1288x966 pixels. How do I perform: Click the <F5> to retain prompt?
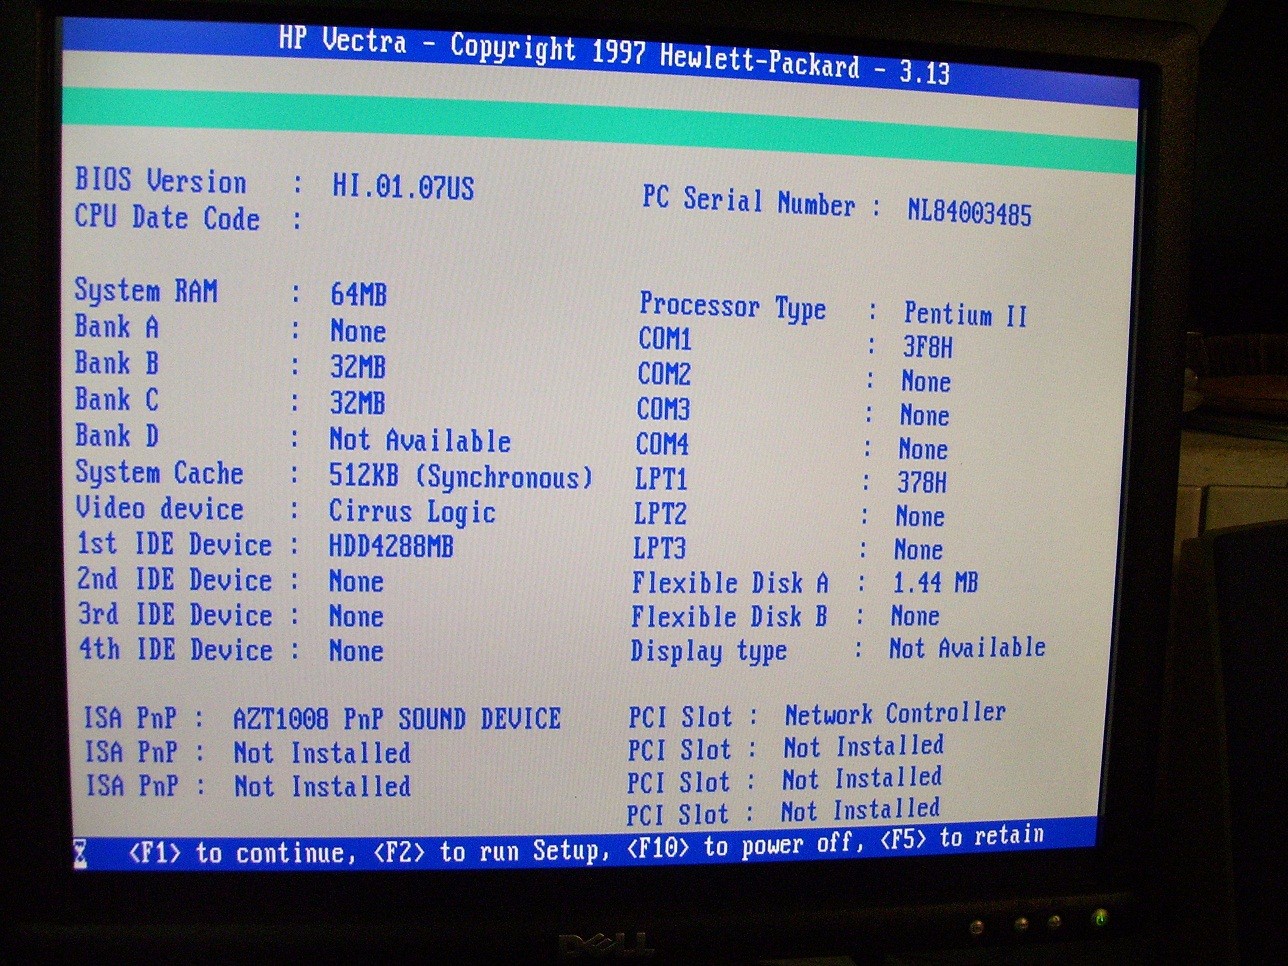tap(961, 838)
